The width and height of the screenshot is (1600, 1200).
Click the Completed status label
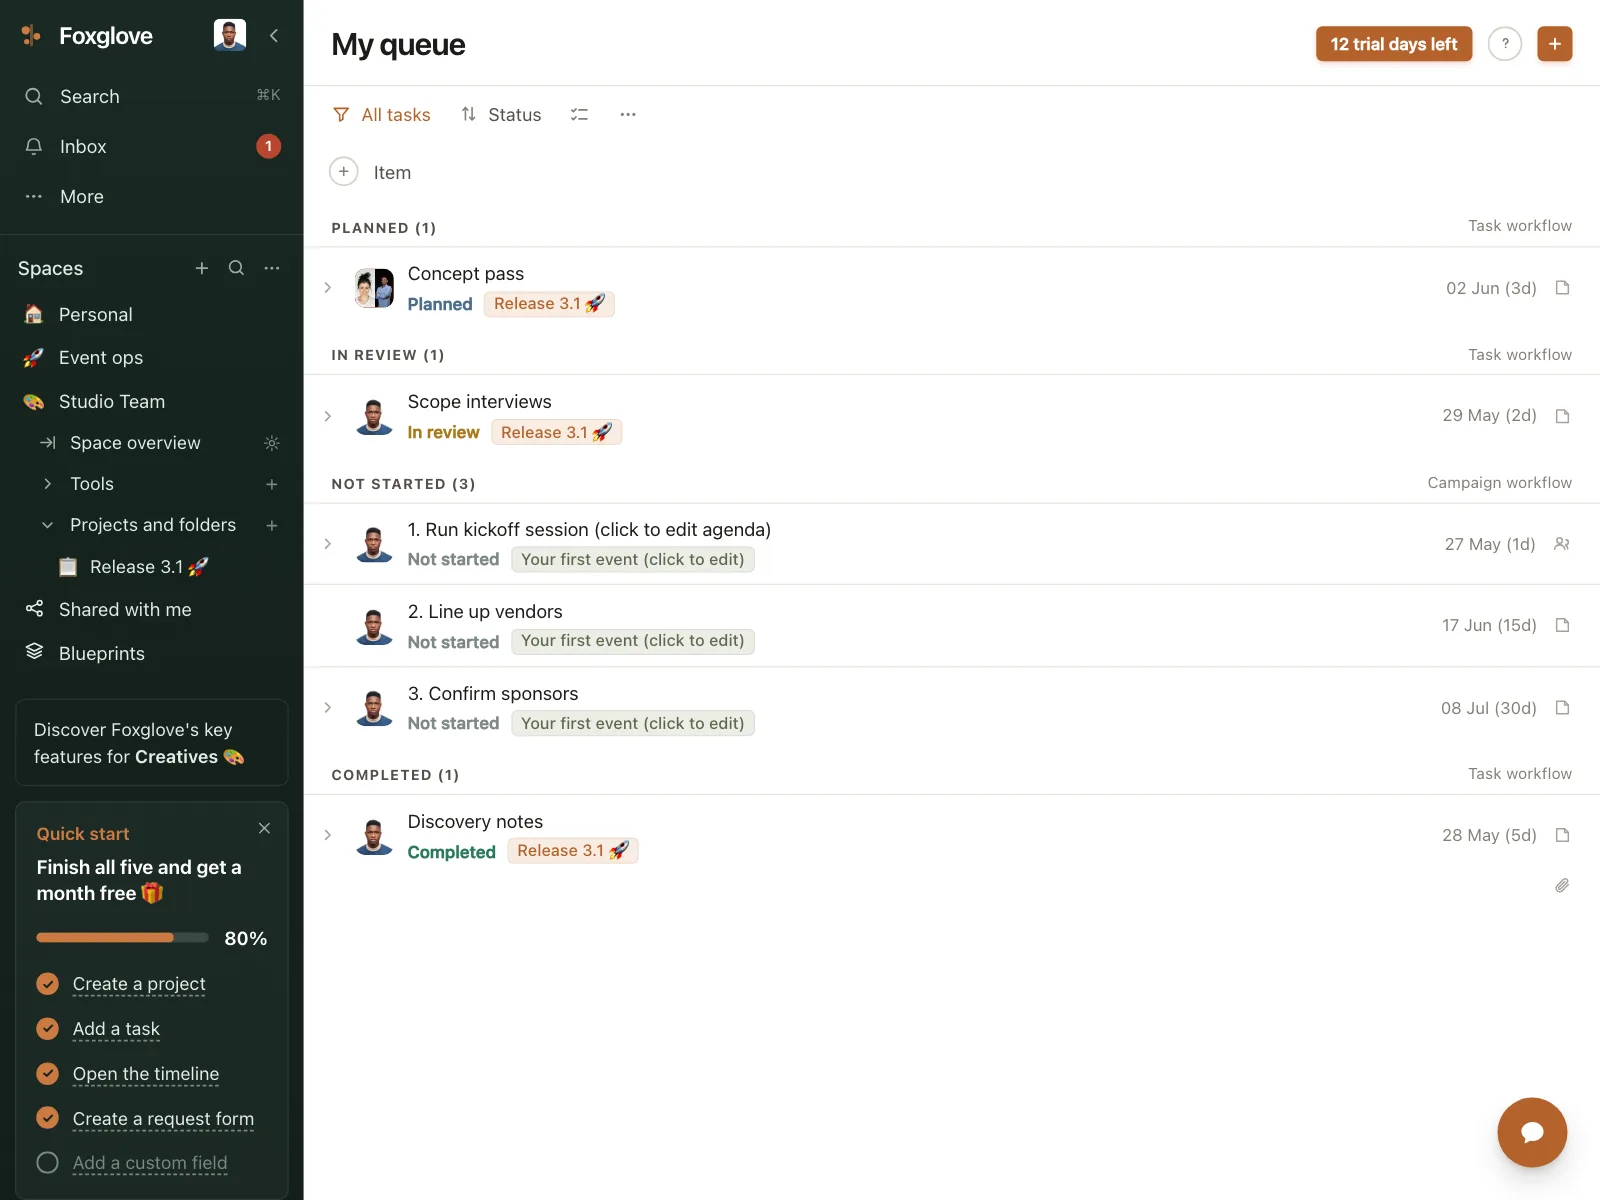pos(452,852)
